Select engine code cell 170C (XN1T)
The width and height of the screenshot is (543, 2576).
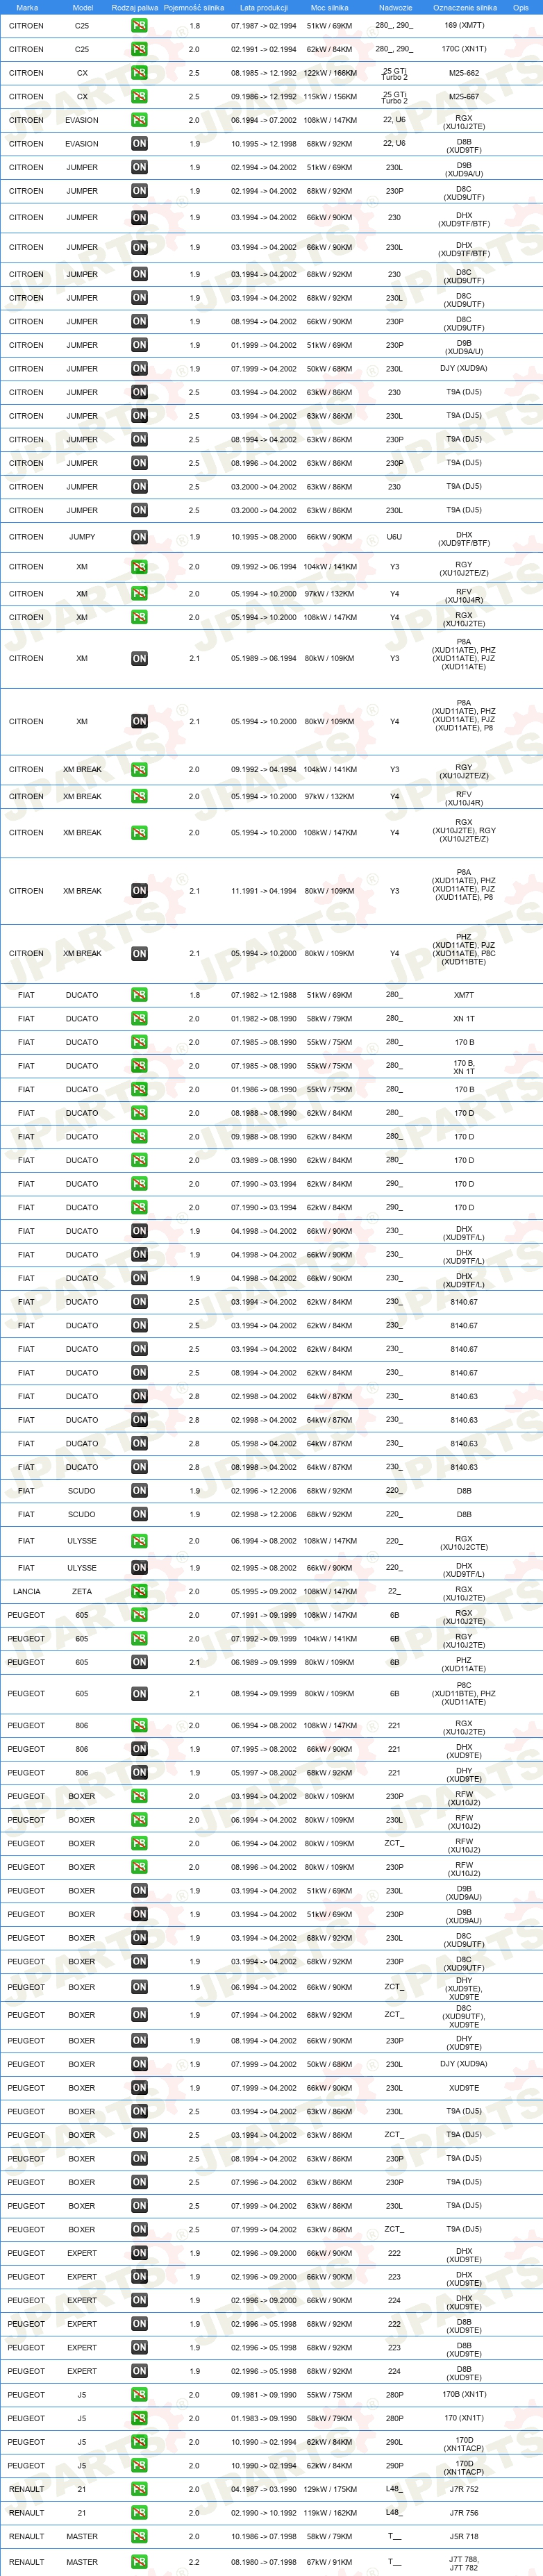point(464,49)
